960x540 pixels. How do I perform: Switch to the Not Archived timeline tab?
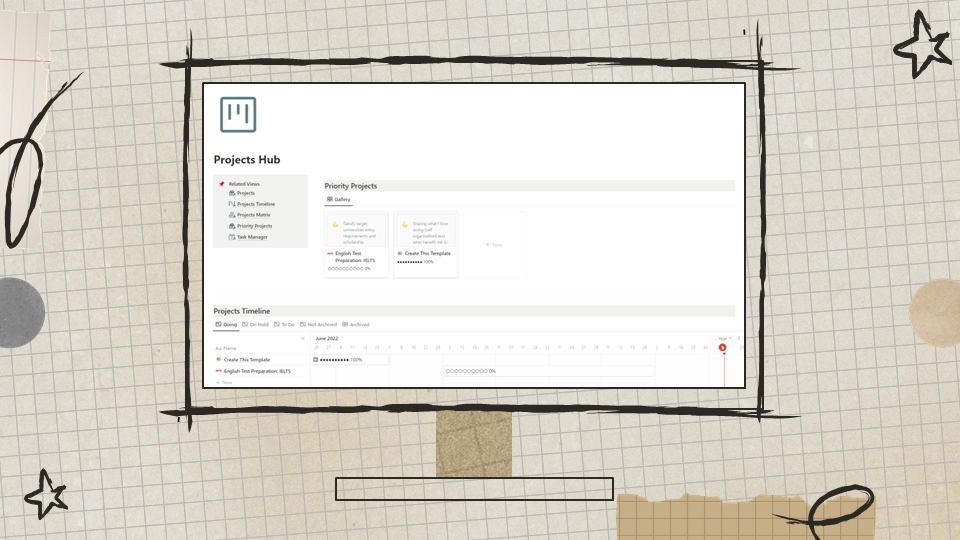pyautogui.click(x=318, y=324)
